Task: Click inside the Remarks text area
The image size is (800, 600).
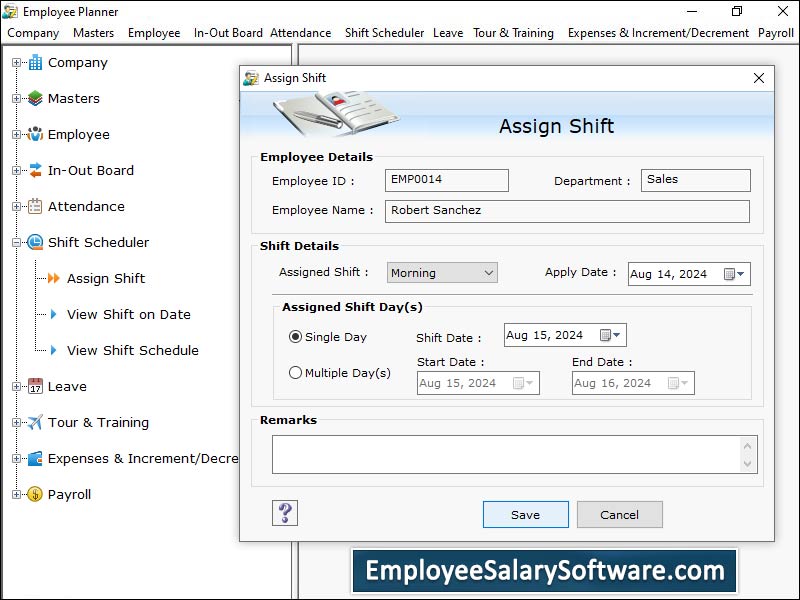Action: tap(506, 454)
